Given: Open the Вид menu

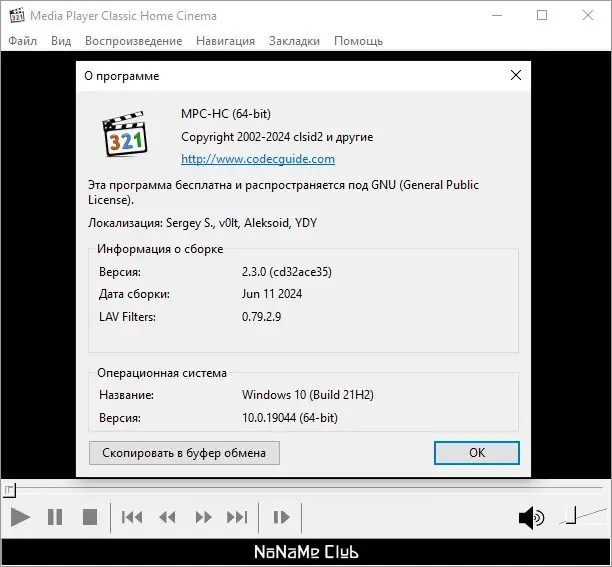Looking at the screenshot, I should tap(61, 41).
